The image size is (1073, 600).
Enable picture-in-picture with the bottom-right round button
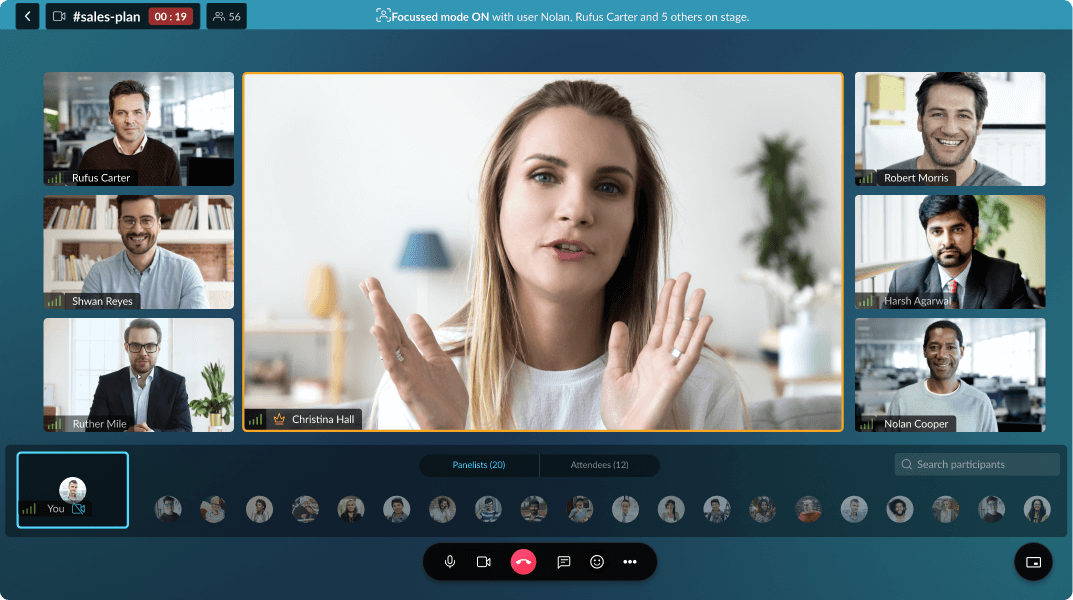(x=1033, y=562)
